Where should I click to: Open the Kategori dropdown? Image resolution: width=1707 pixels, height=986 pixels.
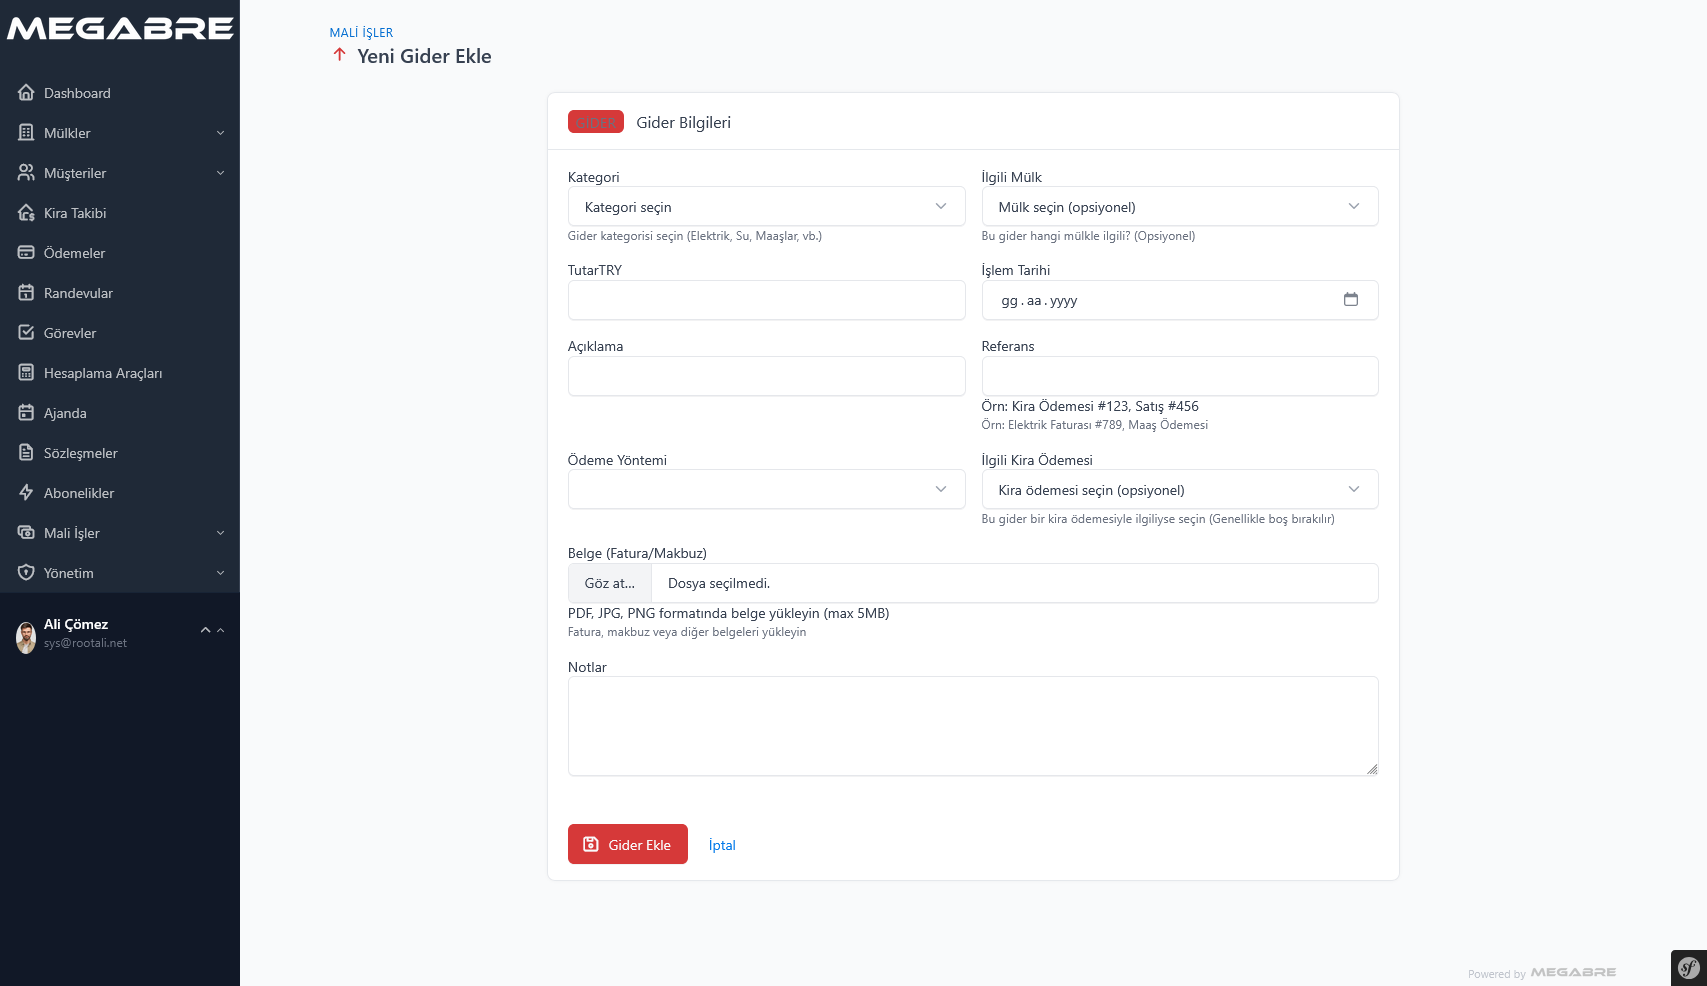coord(766,207)
